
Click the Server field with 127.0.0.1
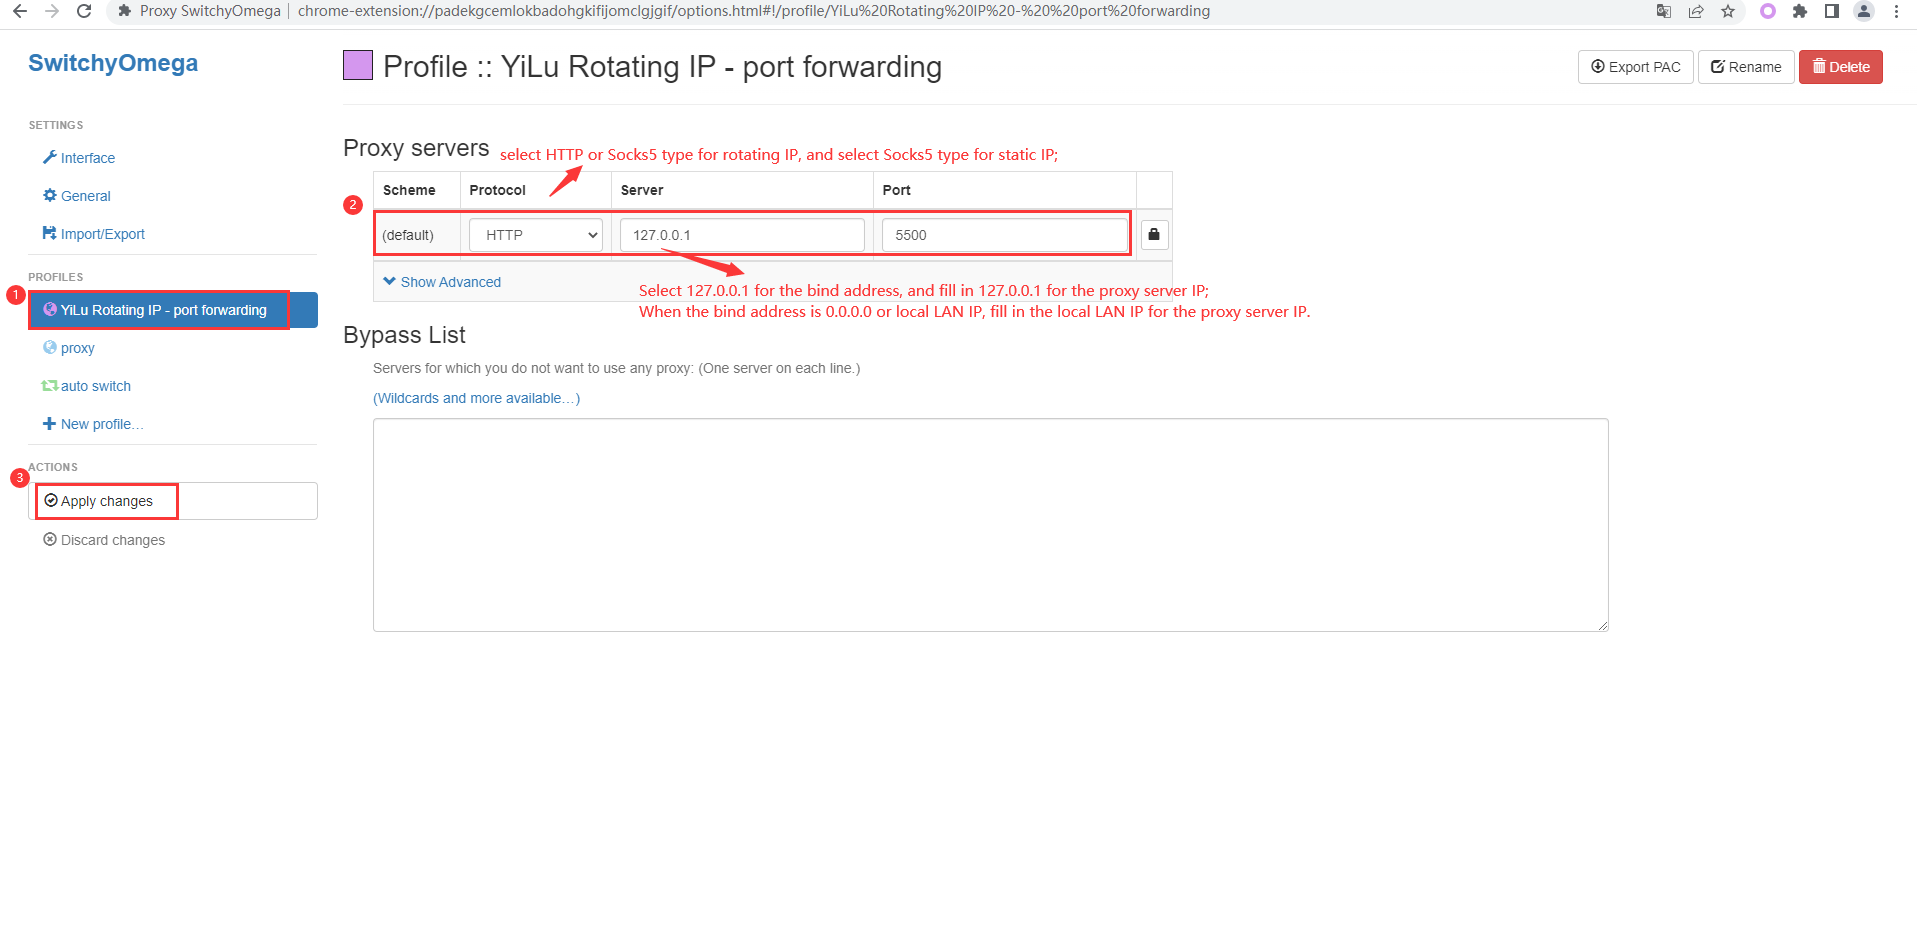[x=742, y=235]
